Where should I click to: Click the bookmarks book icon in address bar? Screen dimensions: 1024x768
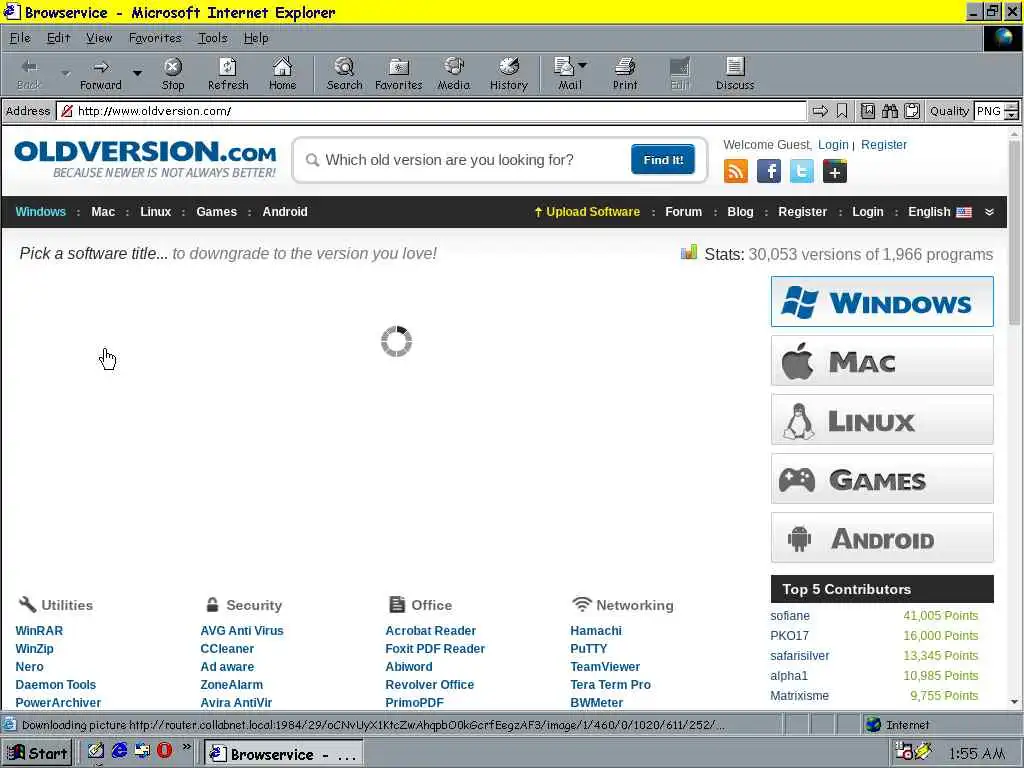click(x=867, y=111)
